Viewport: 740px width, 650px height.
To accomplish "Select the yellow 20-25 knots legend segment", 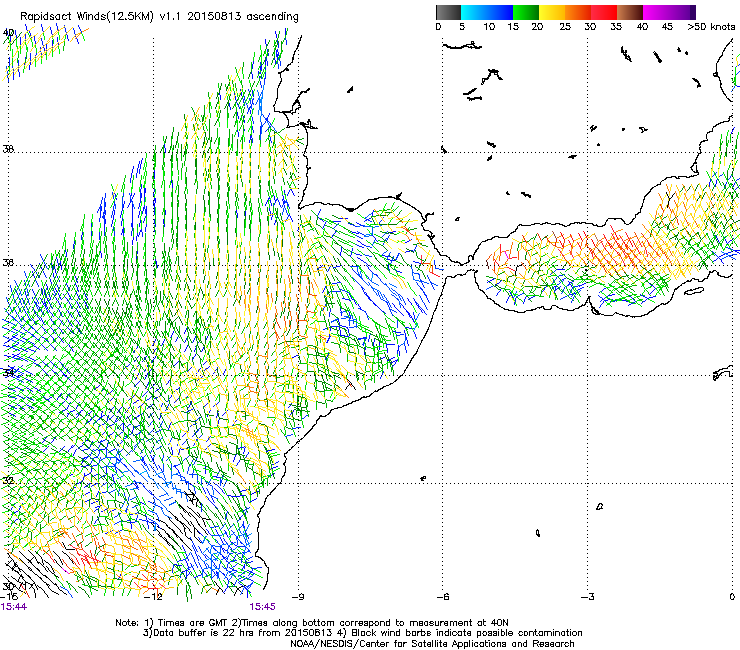I will point(552,12).
